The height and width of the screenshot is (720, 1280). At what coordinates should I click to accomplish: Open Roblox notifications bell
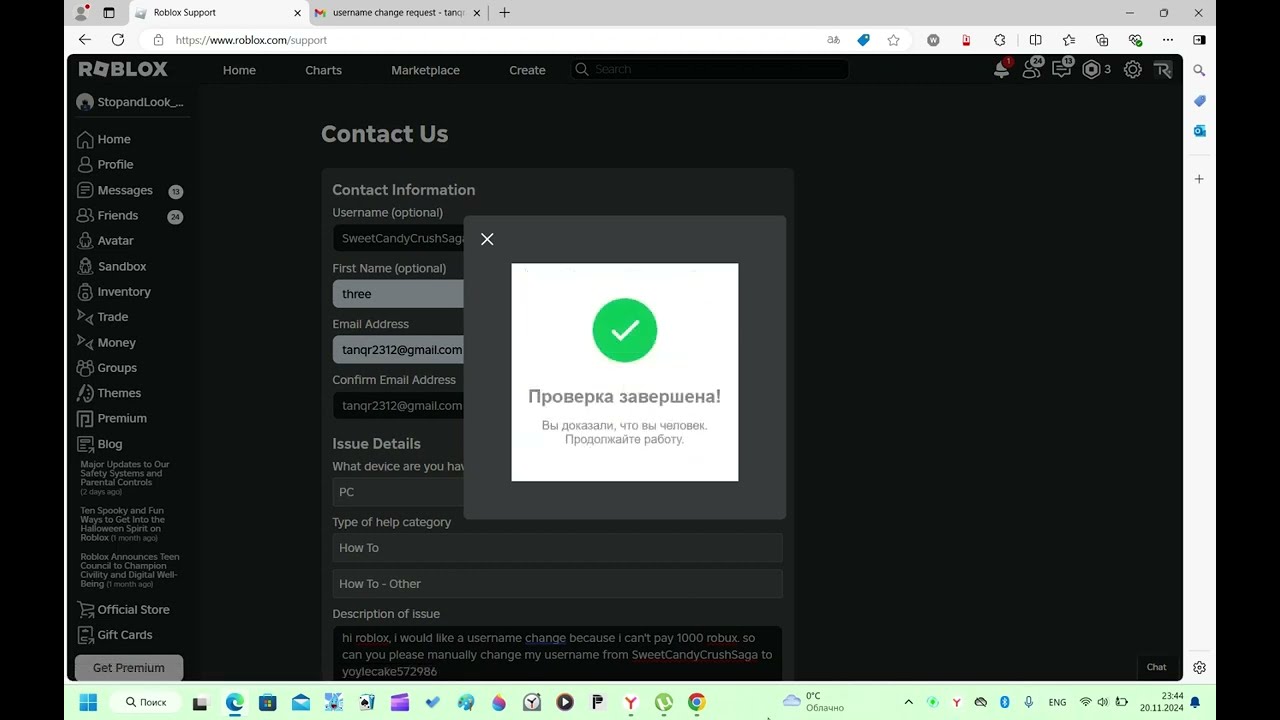click(1001, 69)
